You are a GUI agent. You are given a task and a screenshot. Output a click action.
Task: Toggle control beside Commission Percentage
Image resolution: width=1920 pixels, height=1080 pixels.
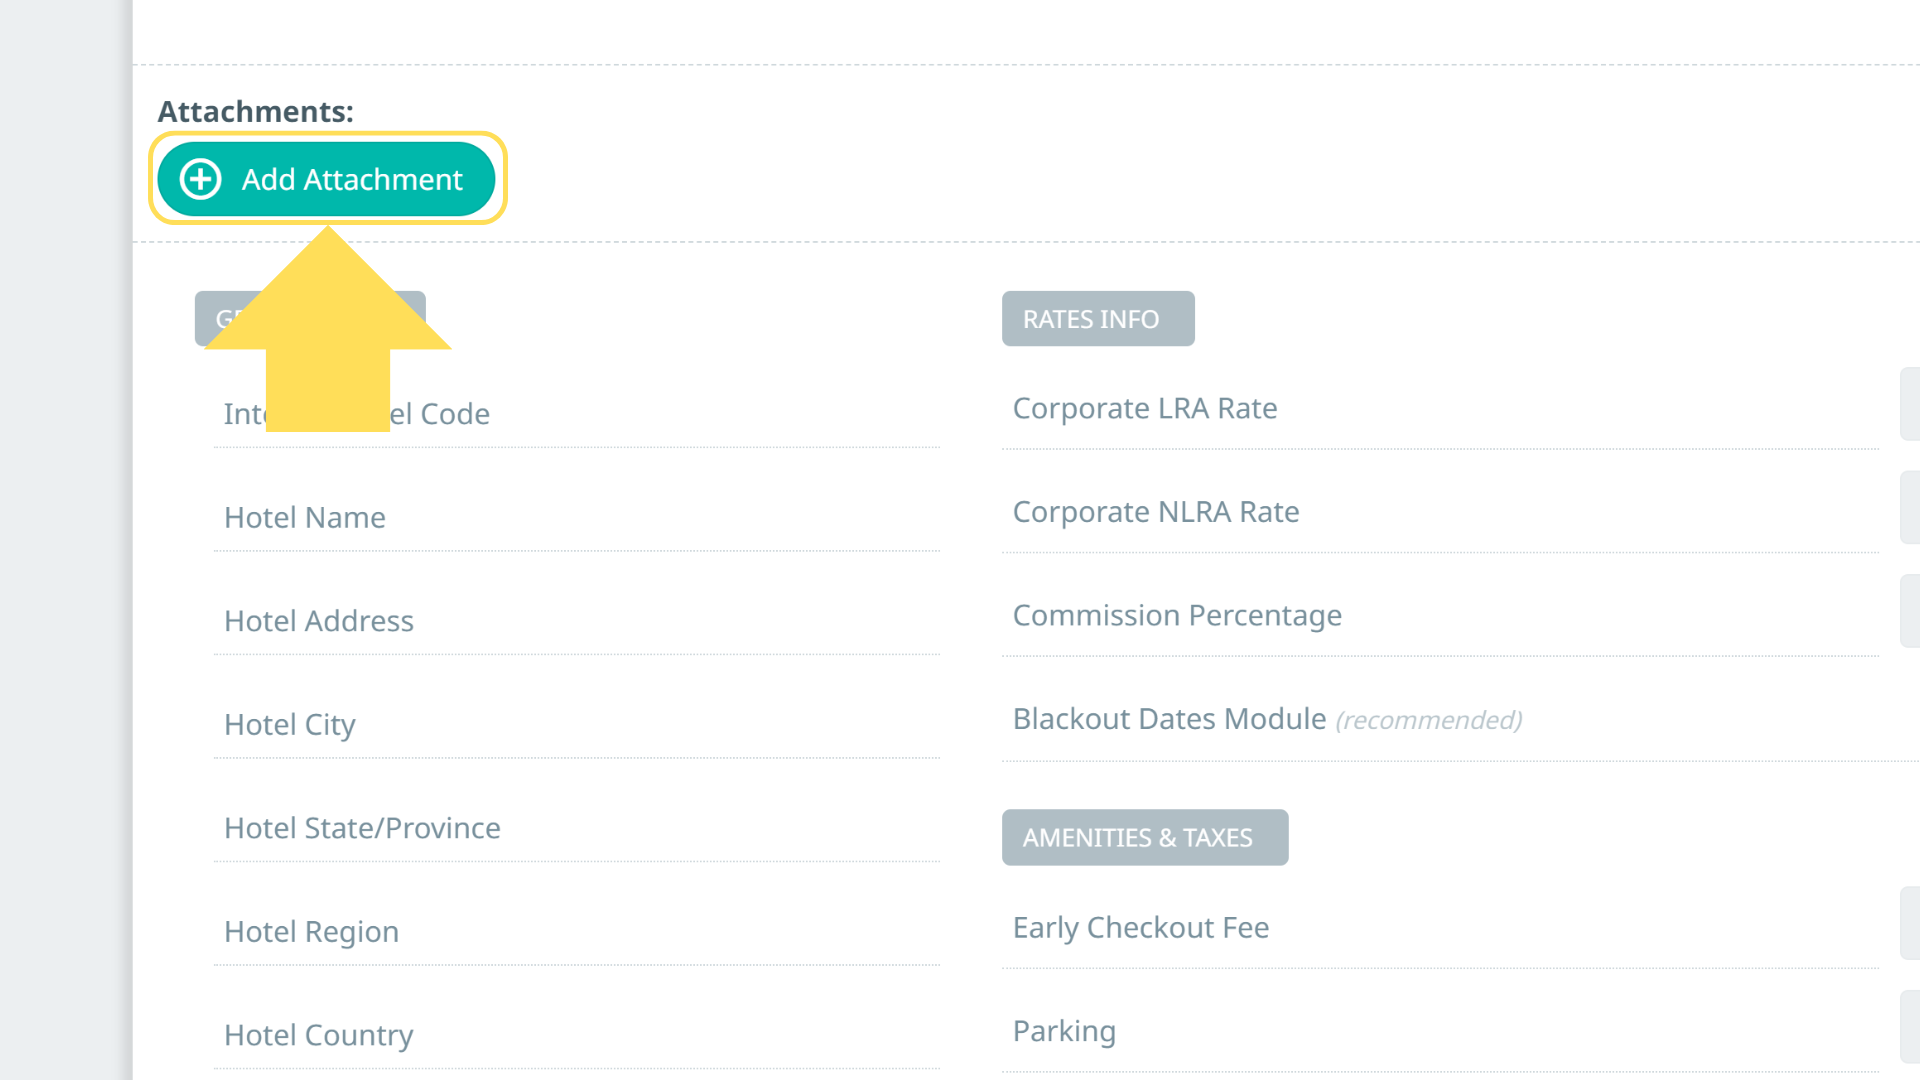click(x=1909, y=611)
